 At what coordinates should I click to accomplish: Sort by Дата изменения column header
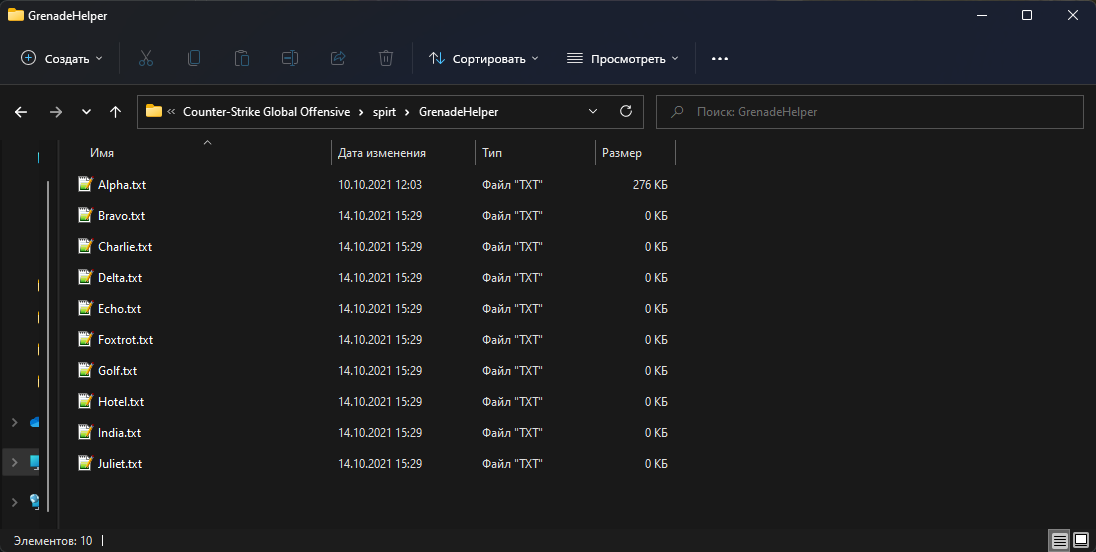[382, 152]
